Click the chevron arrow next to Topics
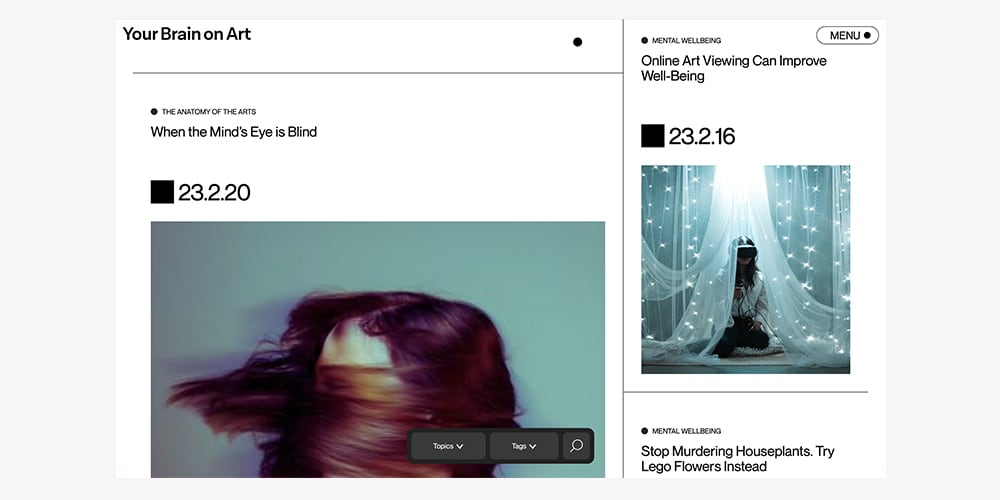The height and width of the screenshot is (500, 1000). [460, 446]
